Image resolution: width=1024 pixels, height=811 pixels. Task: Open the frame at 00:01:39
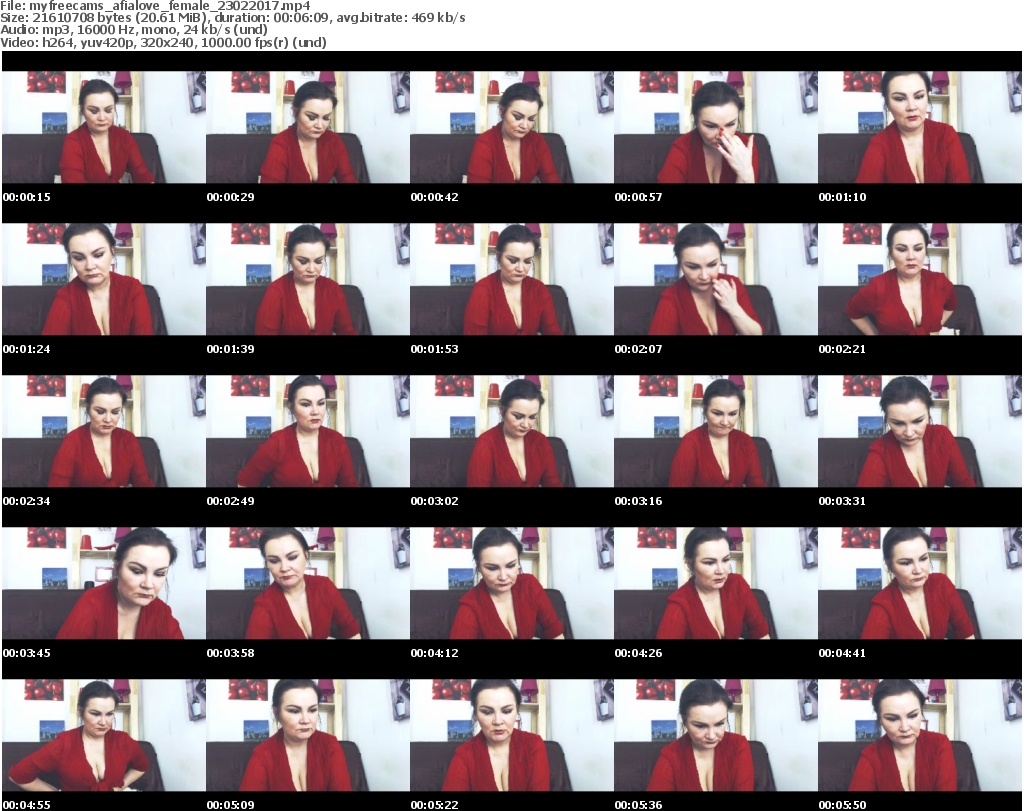[x=308, y=279]
